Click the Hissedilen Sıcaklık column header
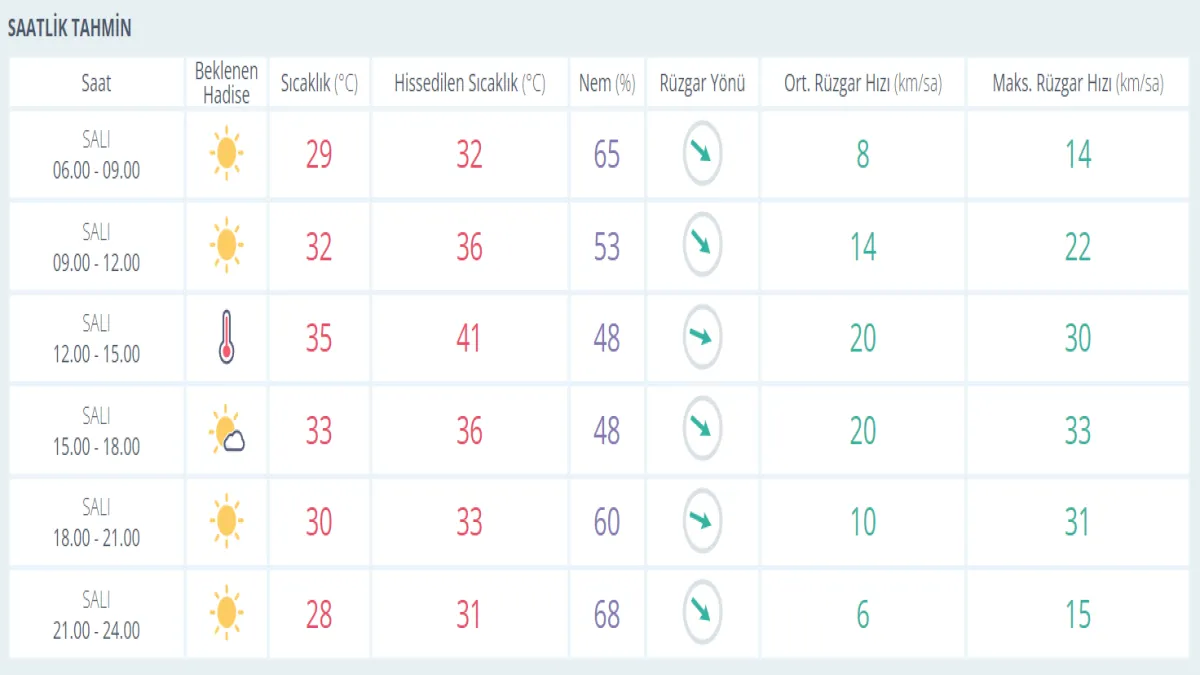Viewport: 1200px width, 675px height. coord(469,83)
